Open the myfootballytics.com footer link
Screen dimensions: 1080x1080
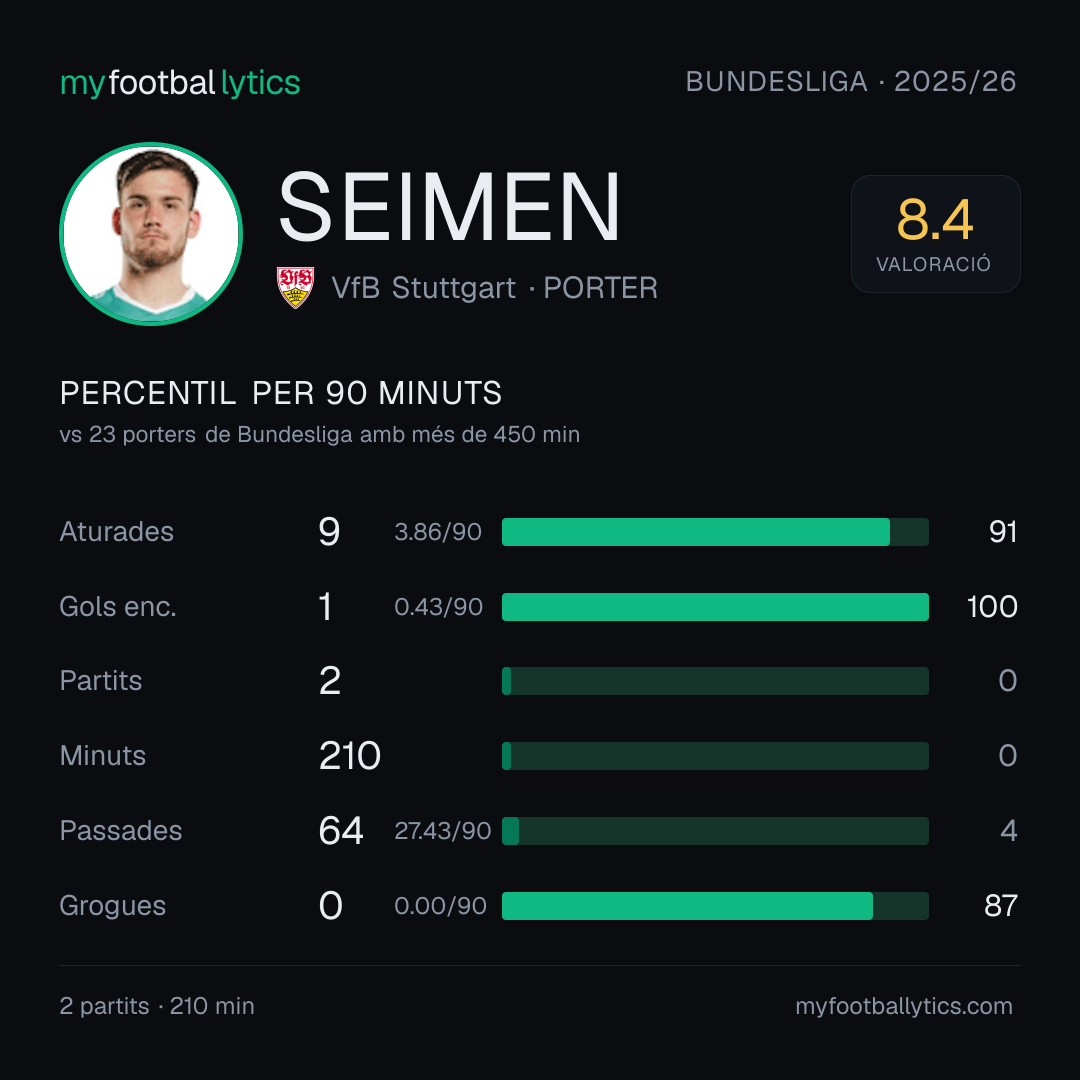pyautogui.click(x=904, y=1006)
